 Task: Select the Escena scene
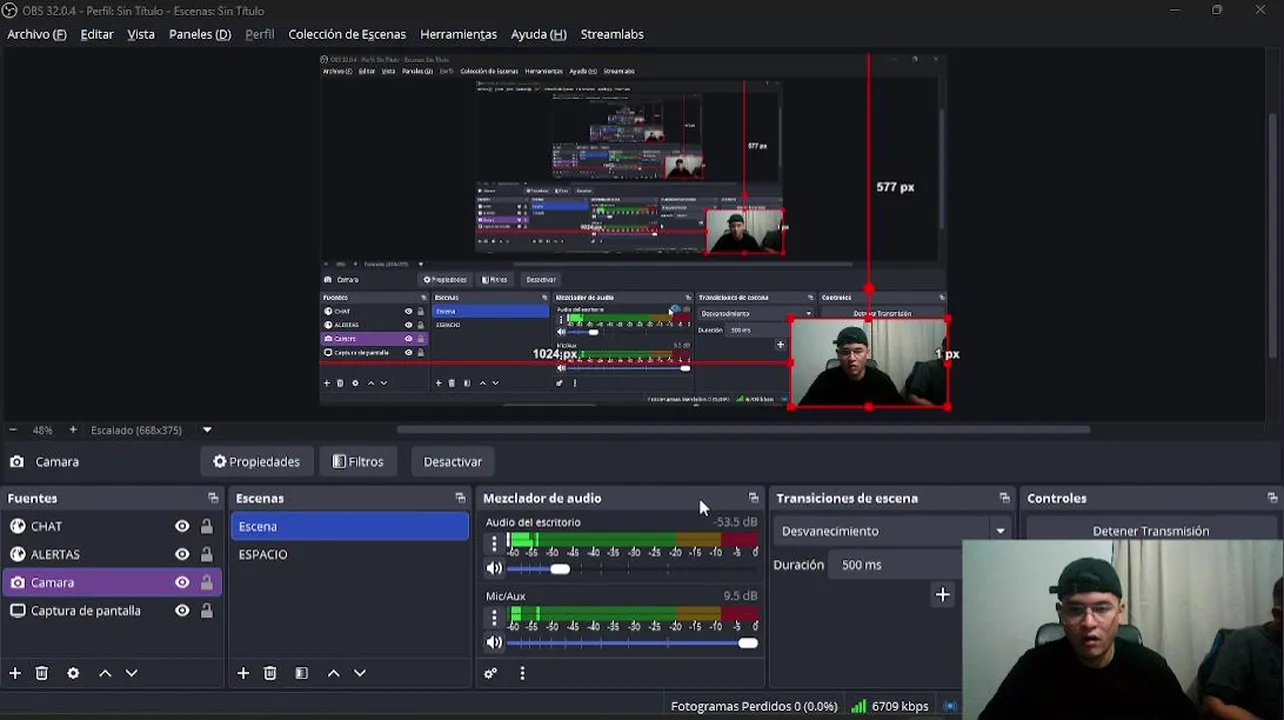click(x=350, y=526)
